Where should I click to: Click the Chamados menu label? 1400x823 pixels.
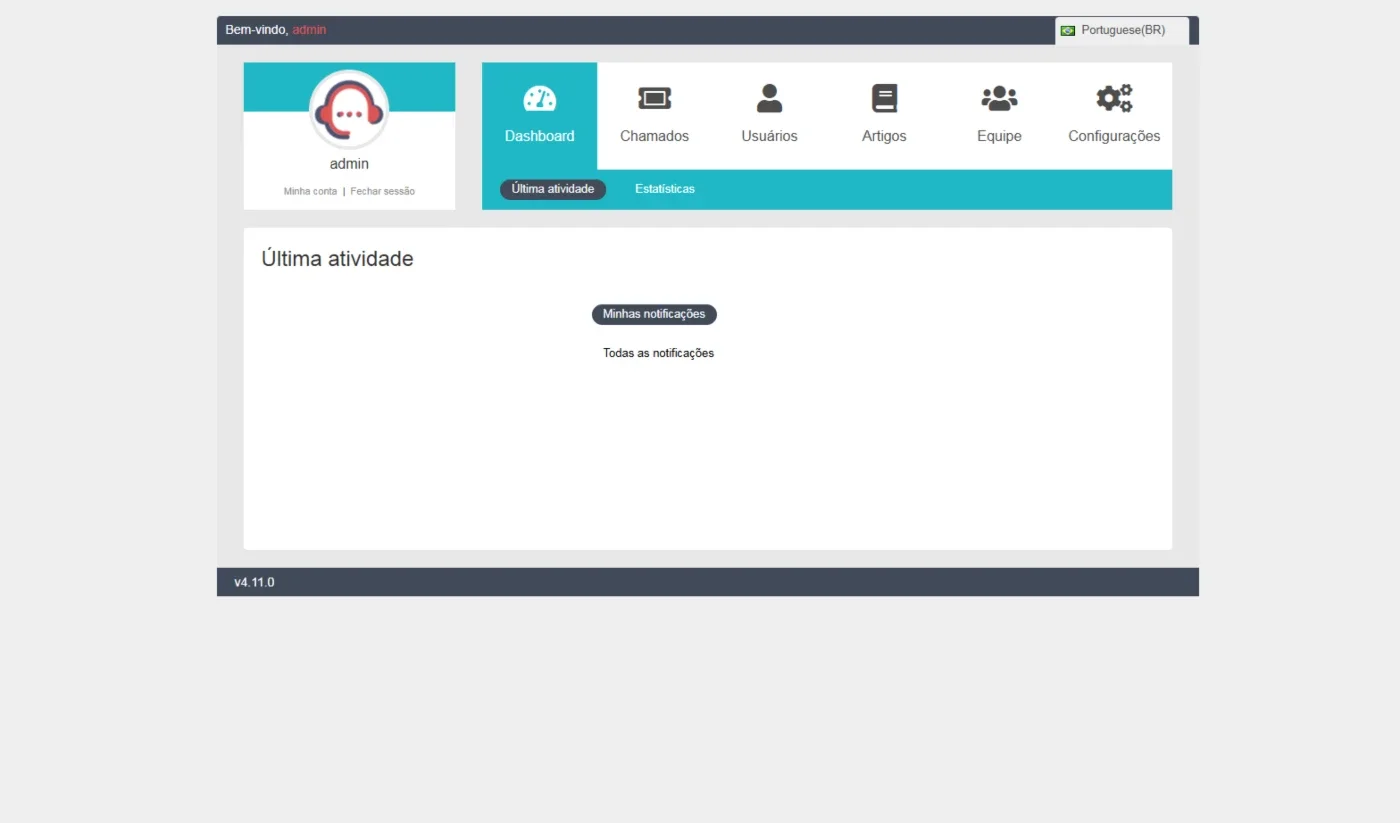655,136
